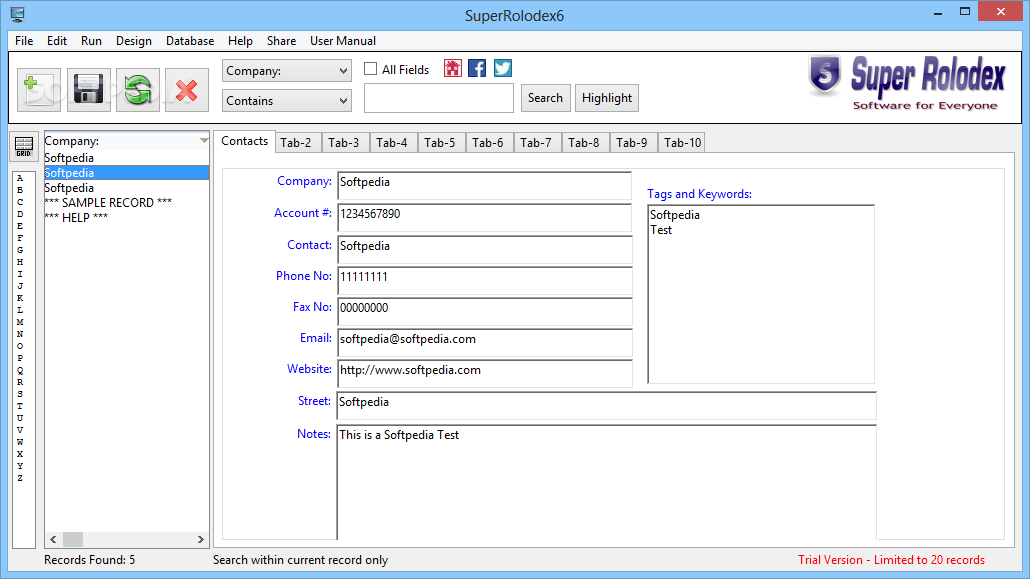Select the first Softpedia record in list
This screenshot has width=1030, height=579.
pyautogui.click(x=126, y=158)
